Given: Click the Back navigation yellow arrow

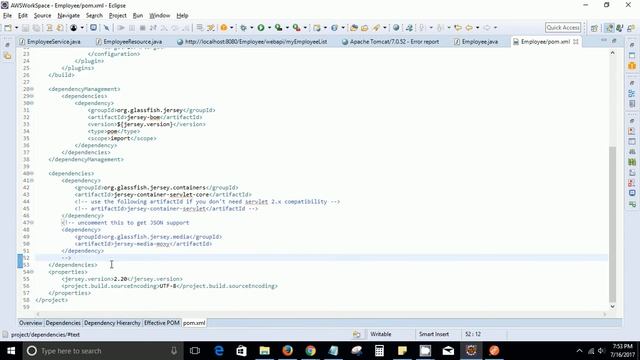Looking at the screenshot, I should tap(469, 28).
